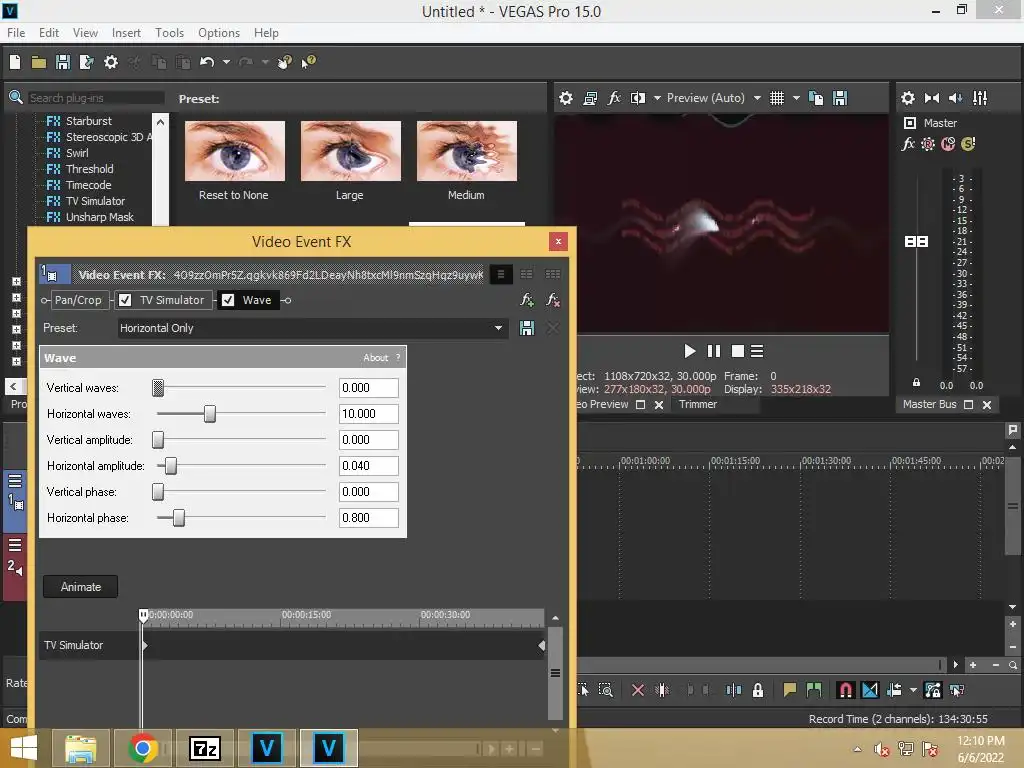Screen dimensions: 1024x768
Task: Click the Dim Output speaker icon
Action: coord(955,98)
